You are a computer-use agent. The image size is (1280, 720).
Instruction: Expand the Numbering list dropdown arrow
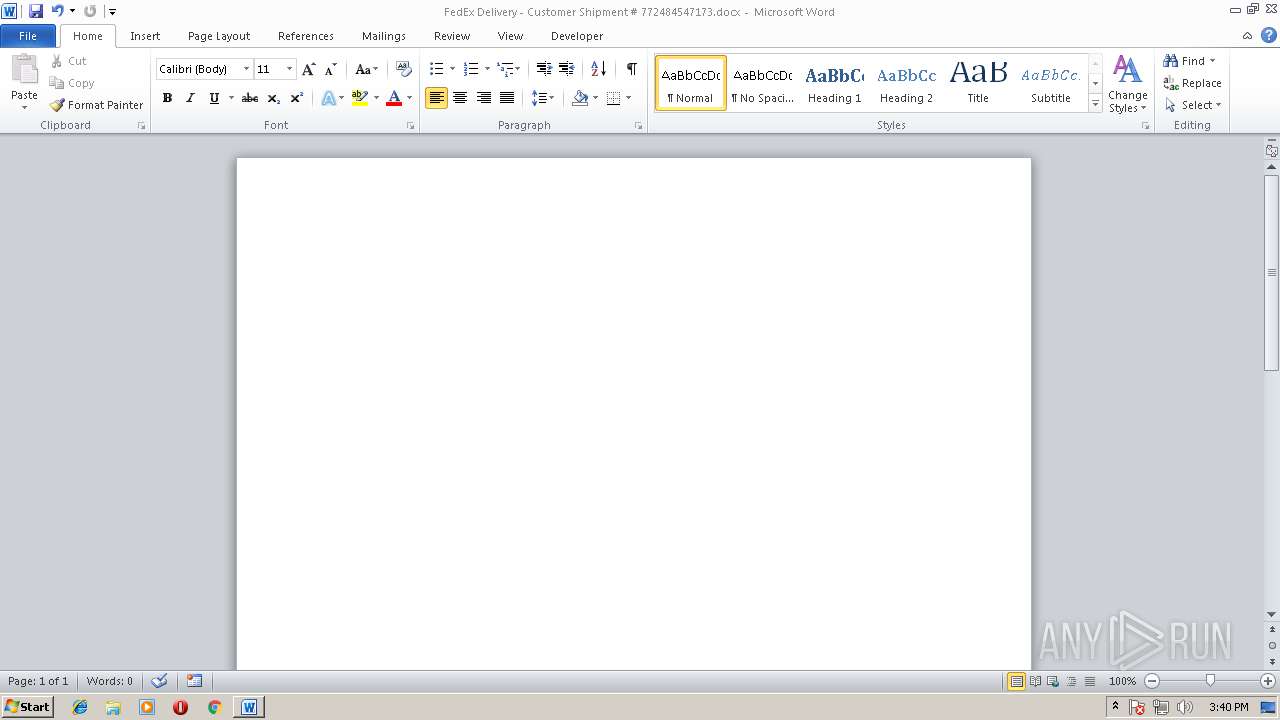click(487, 69)
